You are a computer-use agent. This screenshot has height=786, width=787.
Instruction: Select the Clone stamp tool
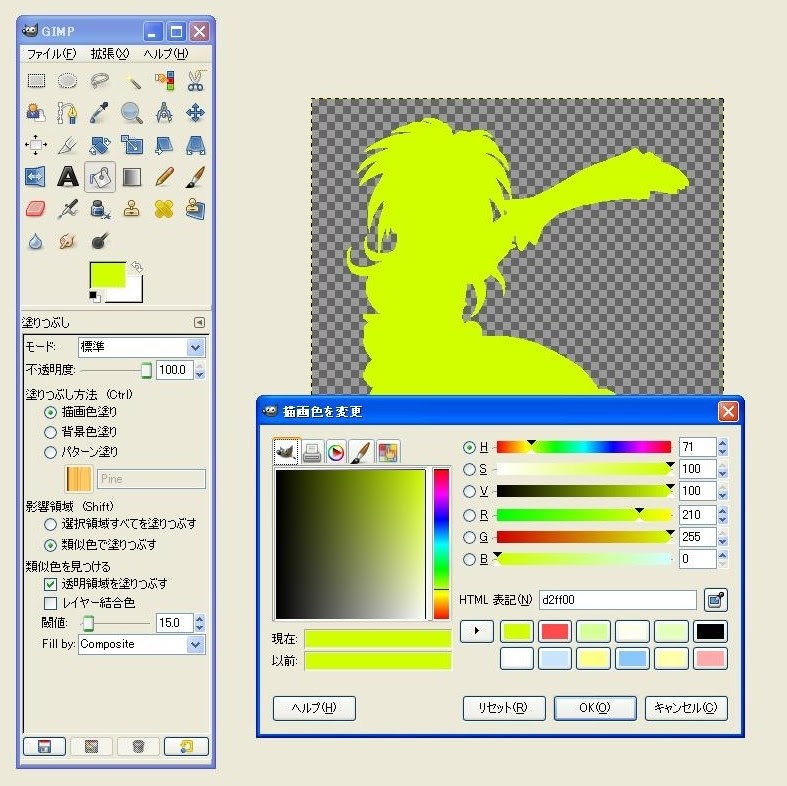coord(132,209)
